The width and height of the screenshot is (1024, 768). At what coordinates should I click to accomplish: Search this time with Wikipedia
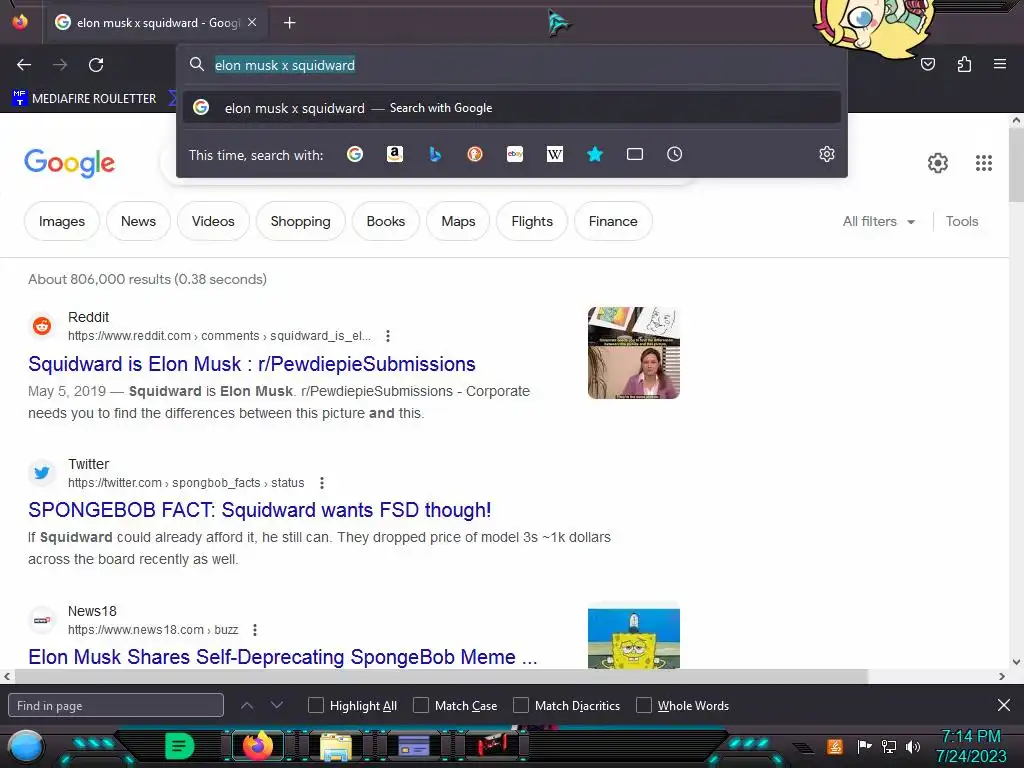click(554, 154)
